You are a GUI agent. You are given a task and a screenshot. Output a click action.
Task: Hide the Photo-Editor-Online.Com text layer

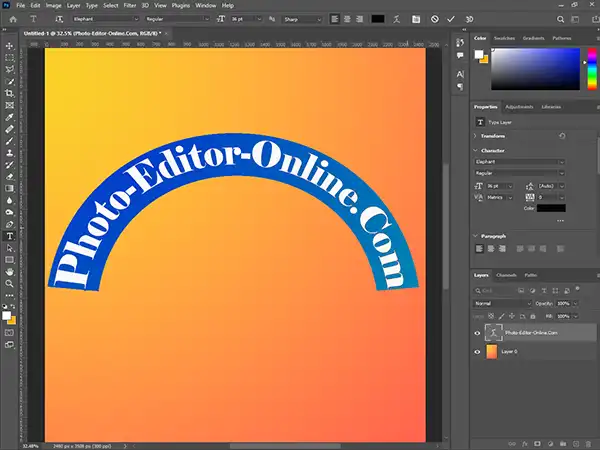pyautogui.click(x=477, y=333)
